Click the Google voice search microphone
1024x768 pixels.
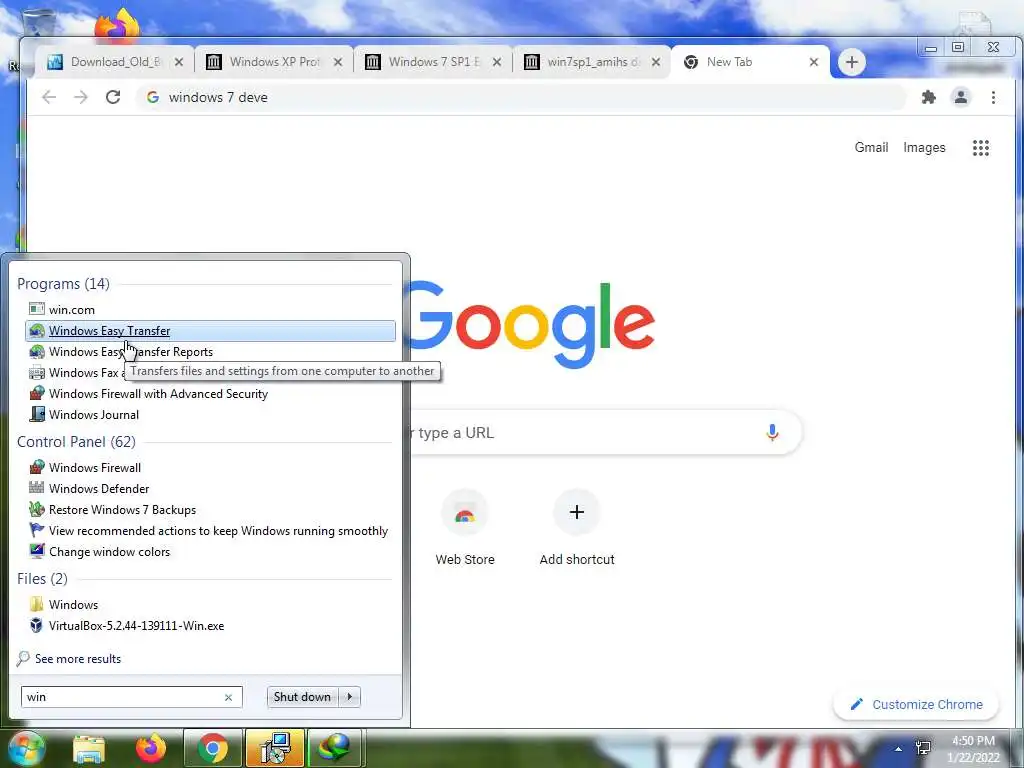pos(772,432)
